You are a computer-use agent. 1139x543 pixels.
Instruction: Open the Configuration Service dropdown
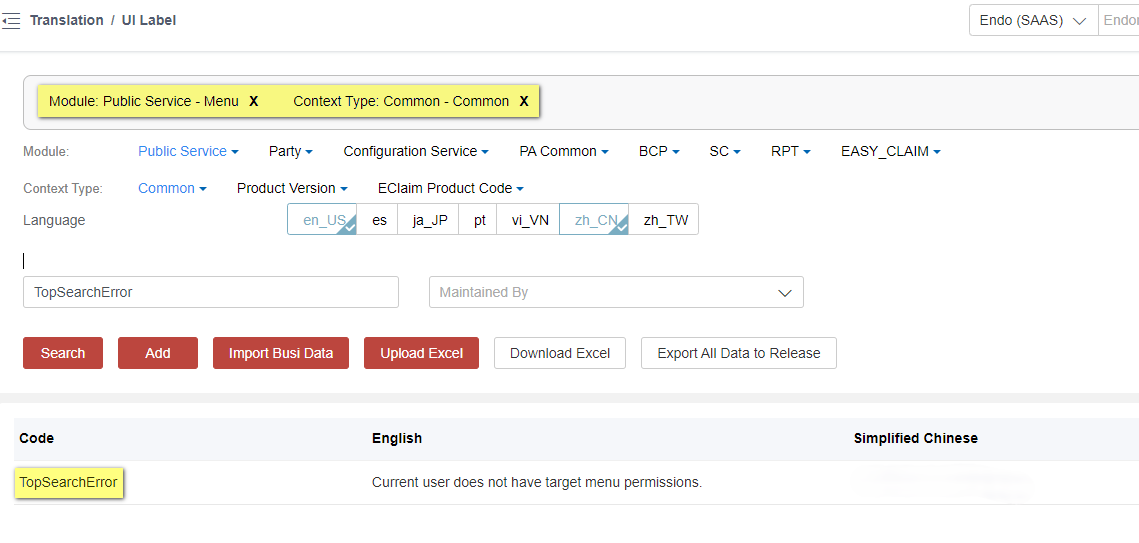[x=415, y=151]
